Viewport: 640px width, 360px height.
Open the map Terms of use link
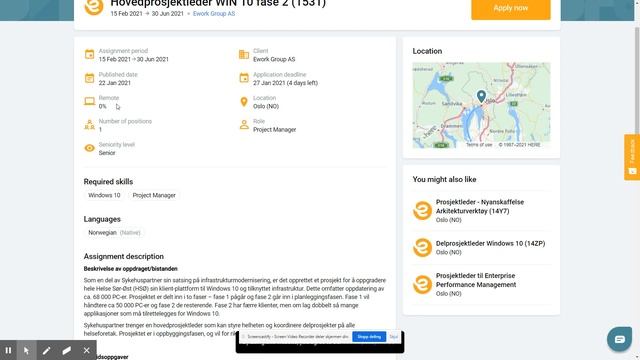point(479,145)
